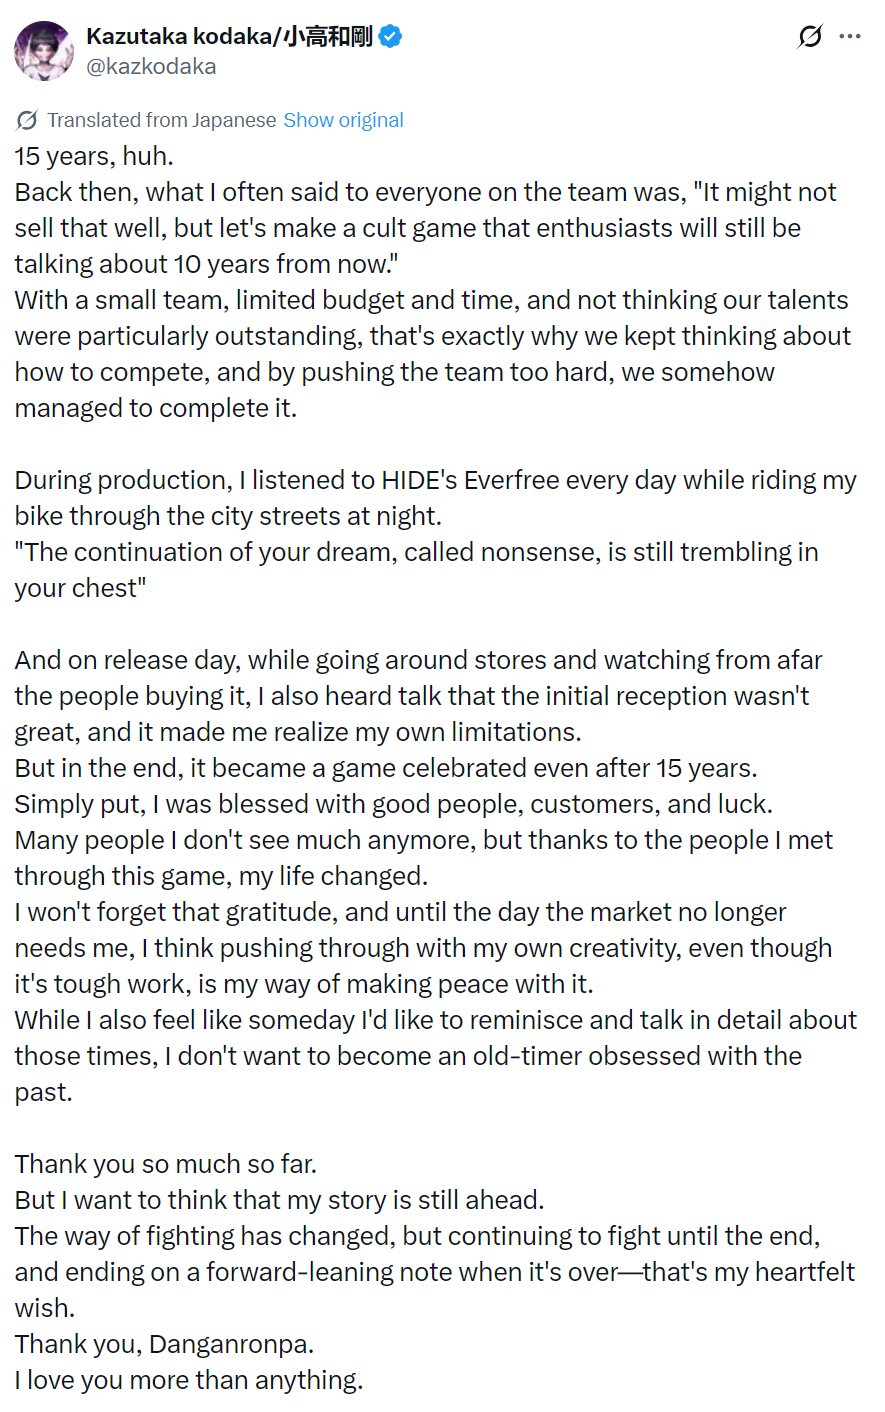This screenshot has width=885, height=1412.
Task: Open the three-dot more options menu
Action: (x=850, y=37)
